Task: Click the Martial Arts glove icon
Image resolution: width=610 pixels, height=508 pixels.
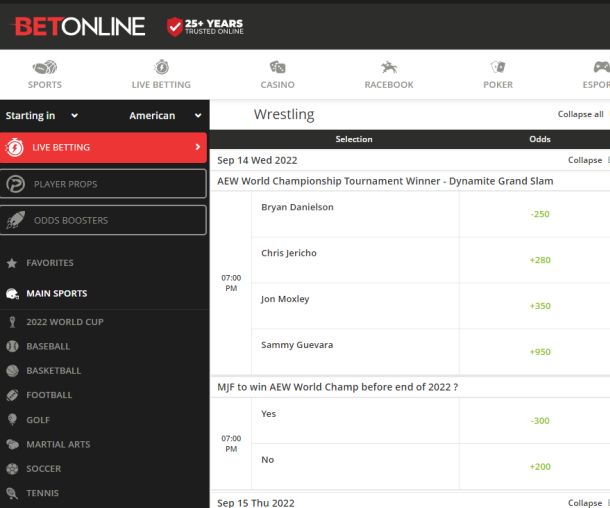Action: click(x=12, y=444)
